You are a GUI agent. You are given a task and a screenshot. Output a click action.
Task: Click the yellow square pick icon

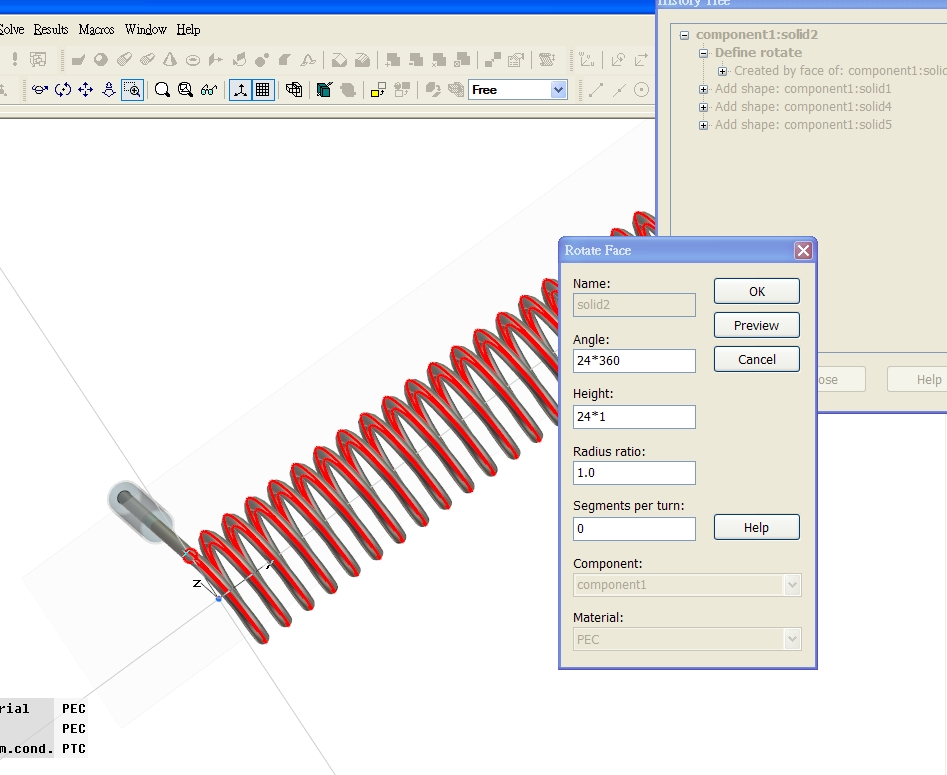pyautogui.click(x=378, y=90)
